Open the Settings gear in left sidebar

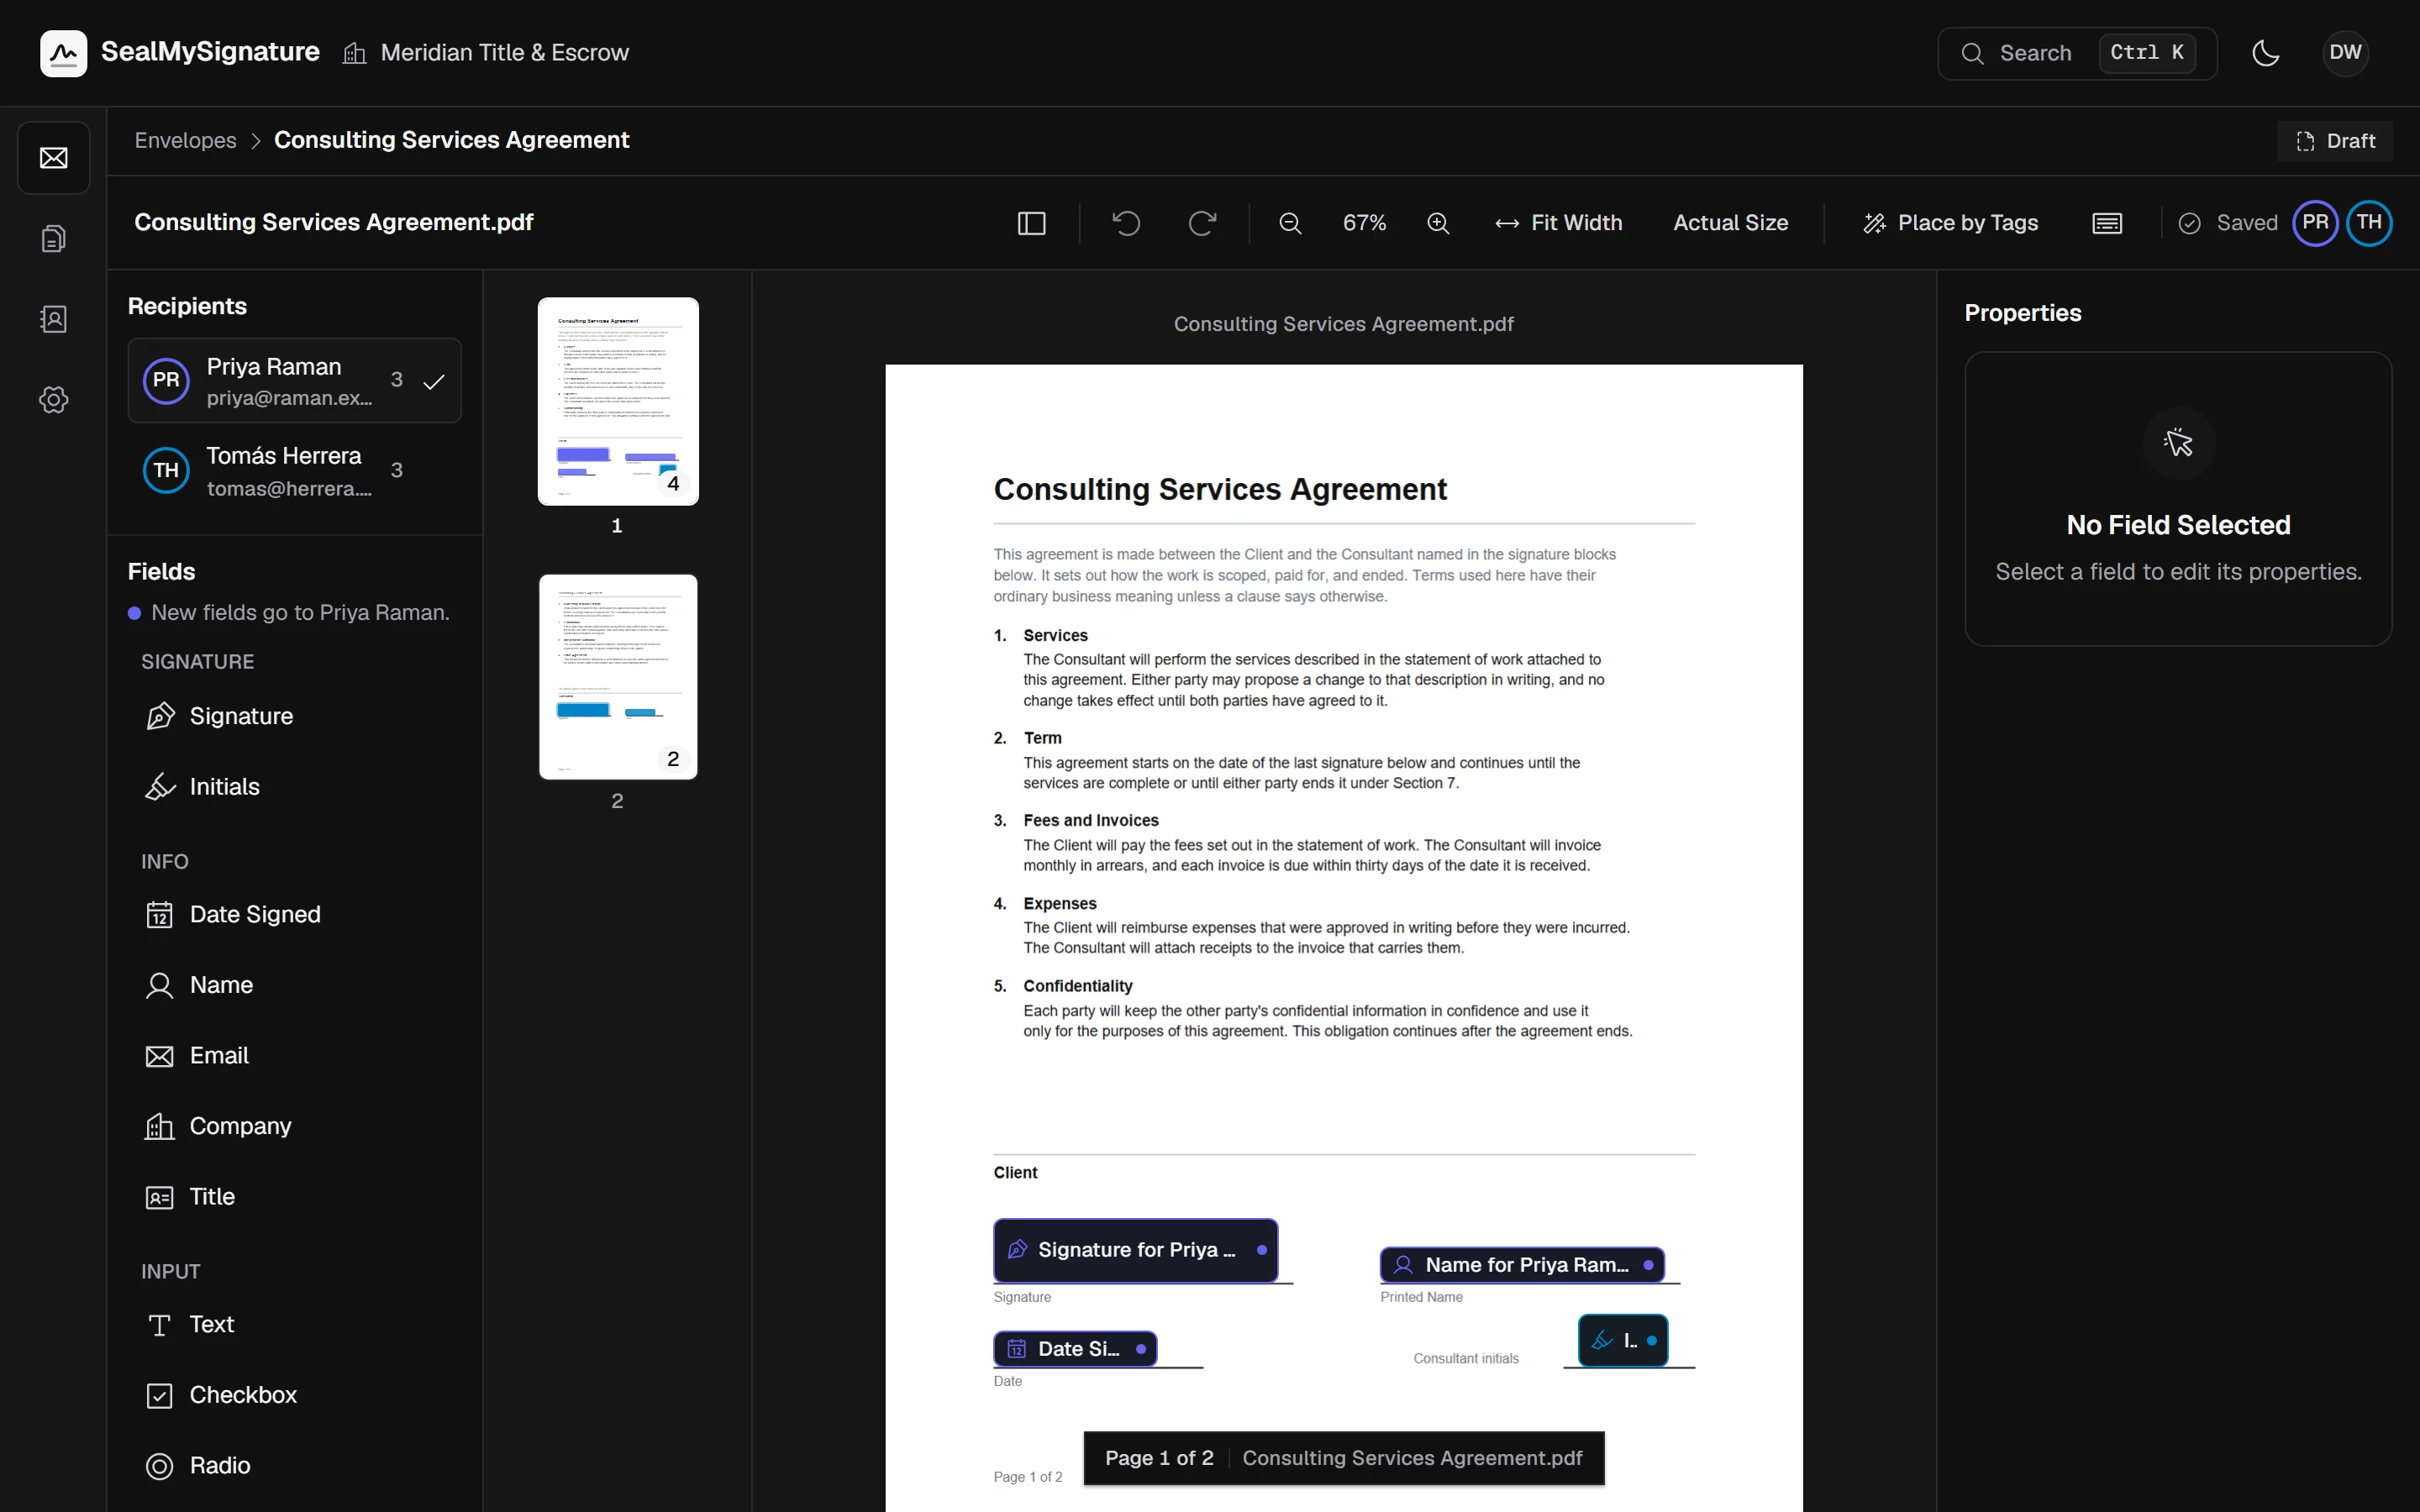tap(54, 400)
